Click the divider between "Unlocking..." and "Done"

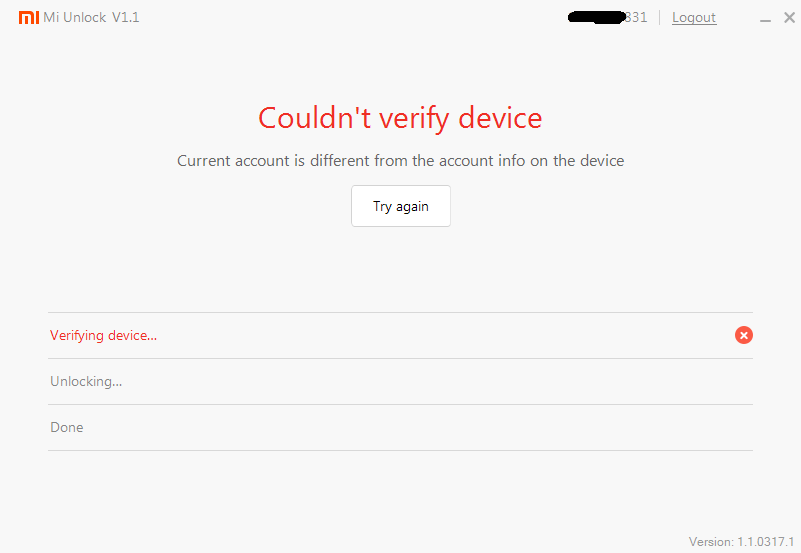pos(400,404)
